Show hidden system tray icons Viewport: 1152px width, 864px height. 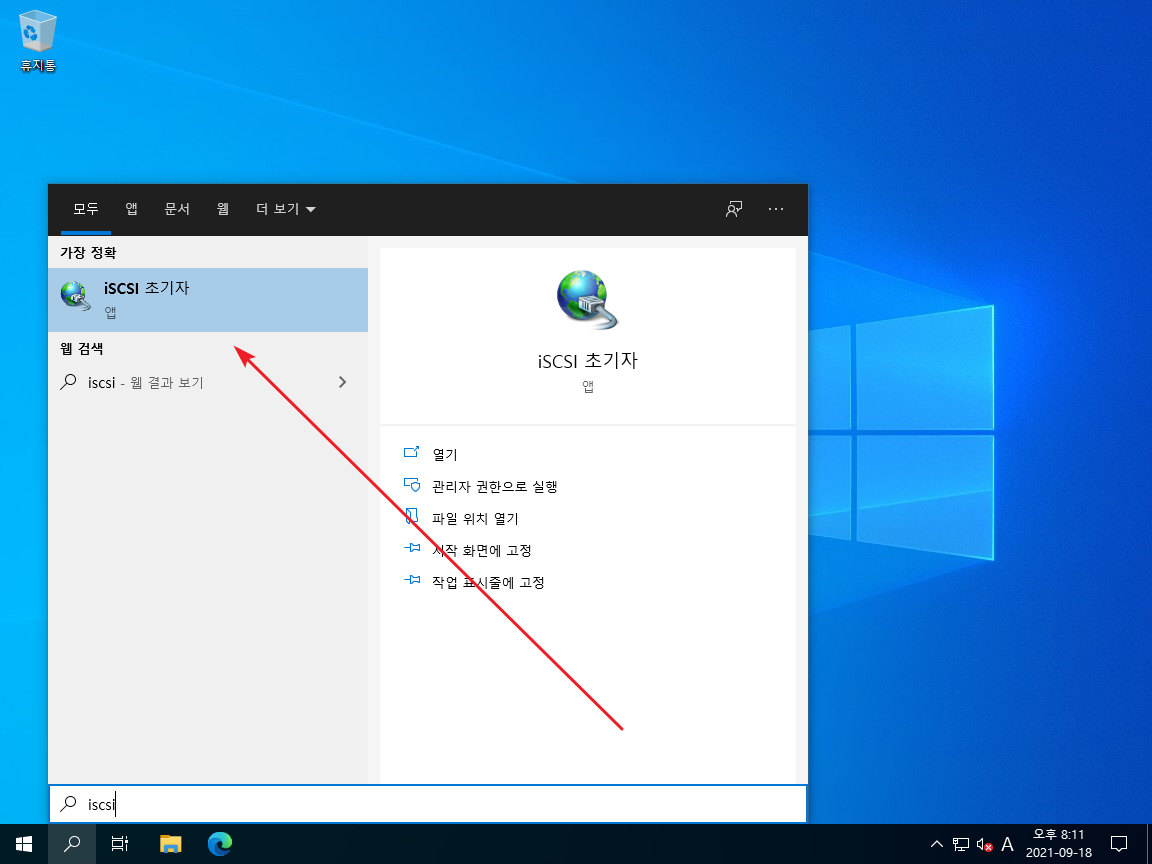coord(937,844)
